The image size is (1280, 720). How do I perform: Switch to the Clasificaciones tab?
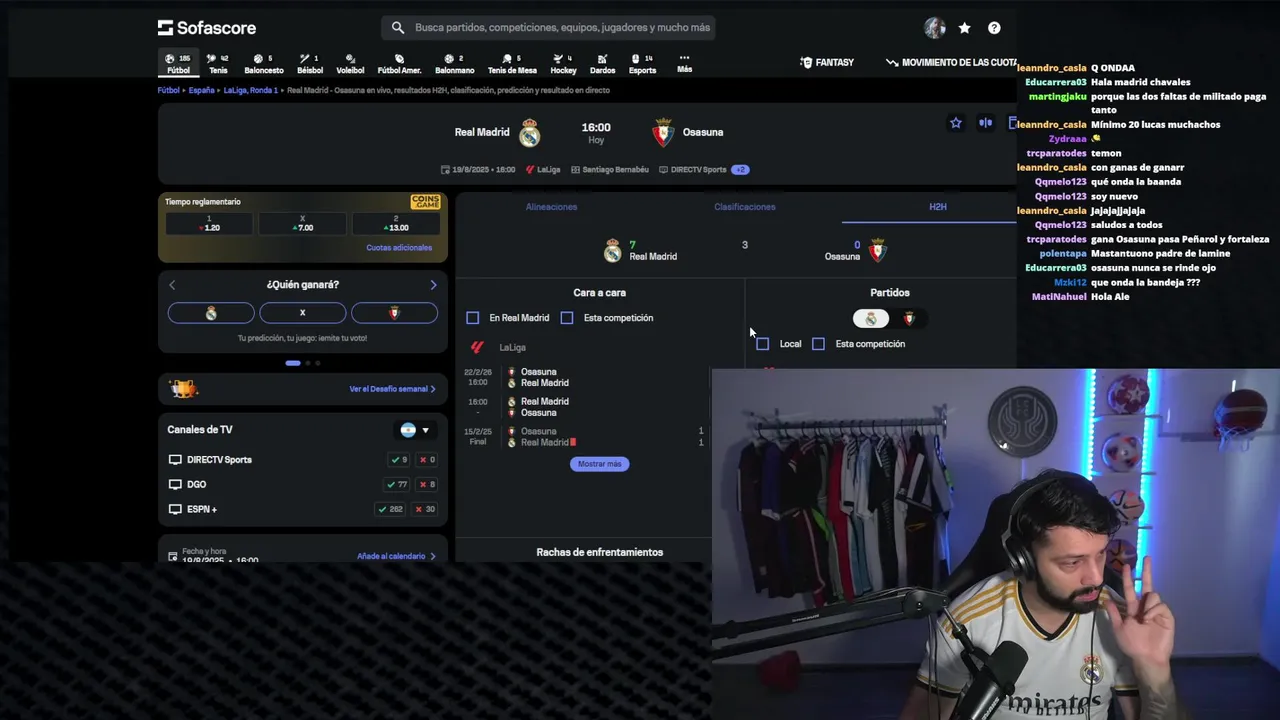[x=745, y=207]
